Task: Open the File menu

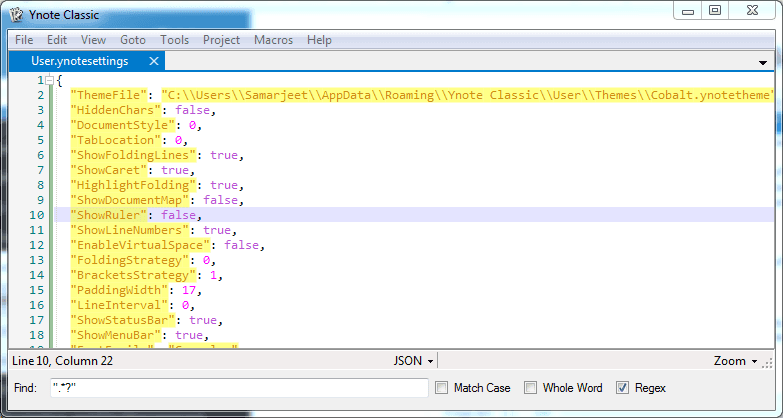Action: point(24,40)
